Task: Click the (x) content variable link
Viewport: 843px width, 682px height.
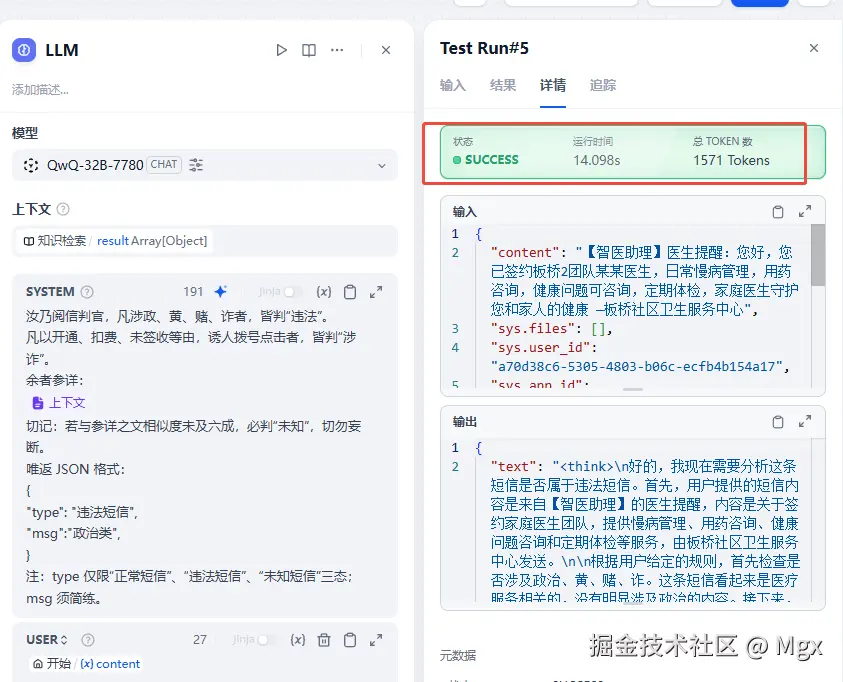Action: (110, 662)
